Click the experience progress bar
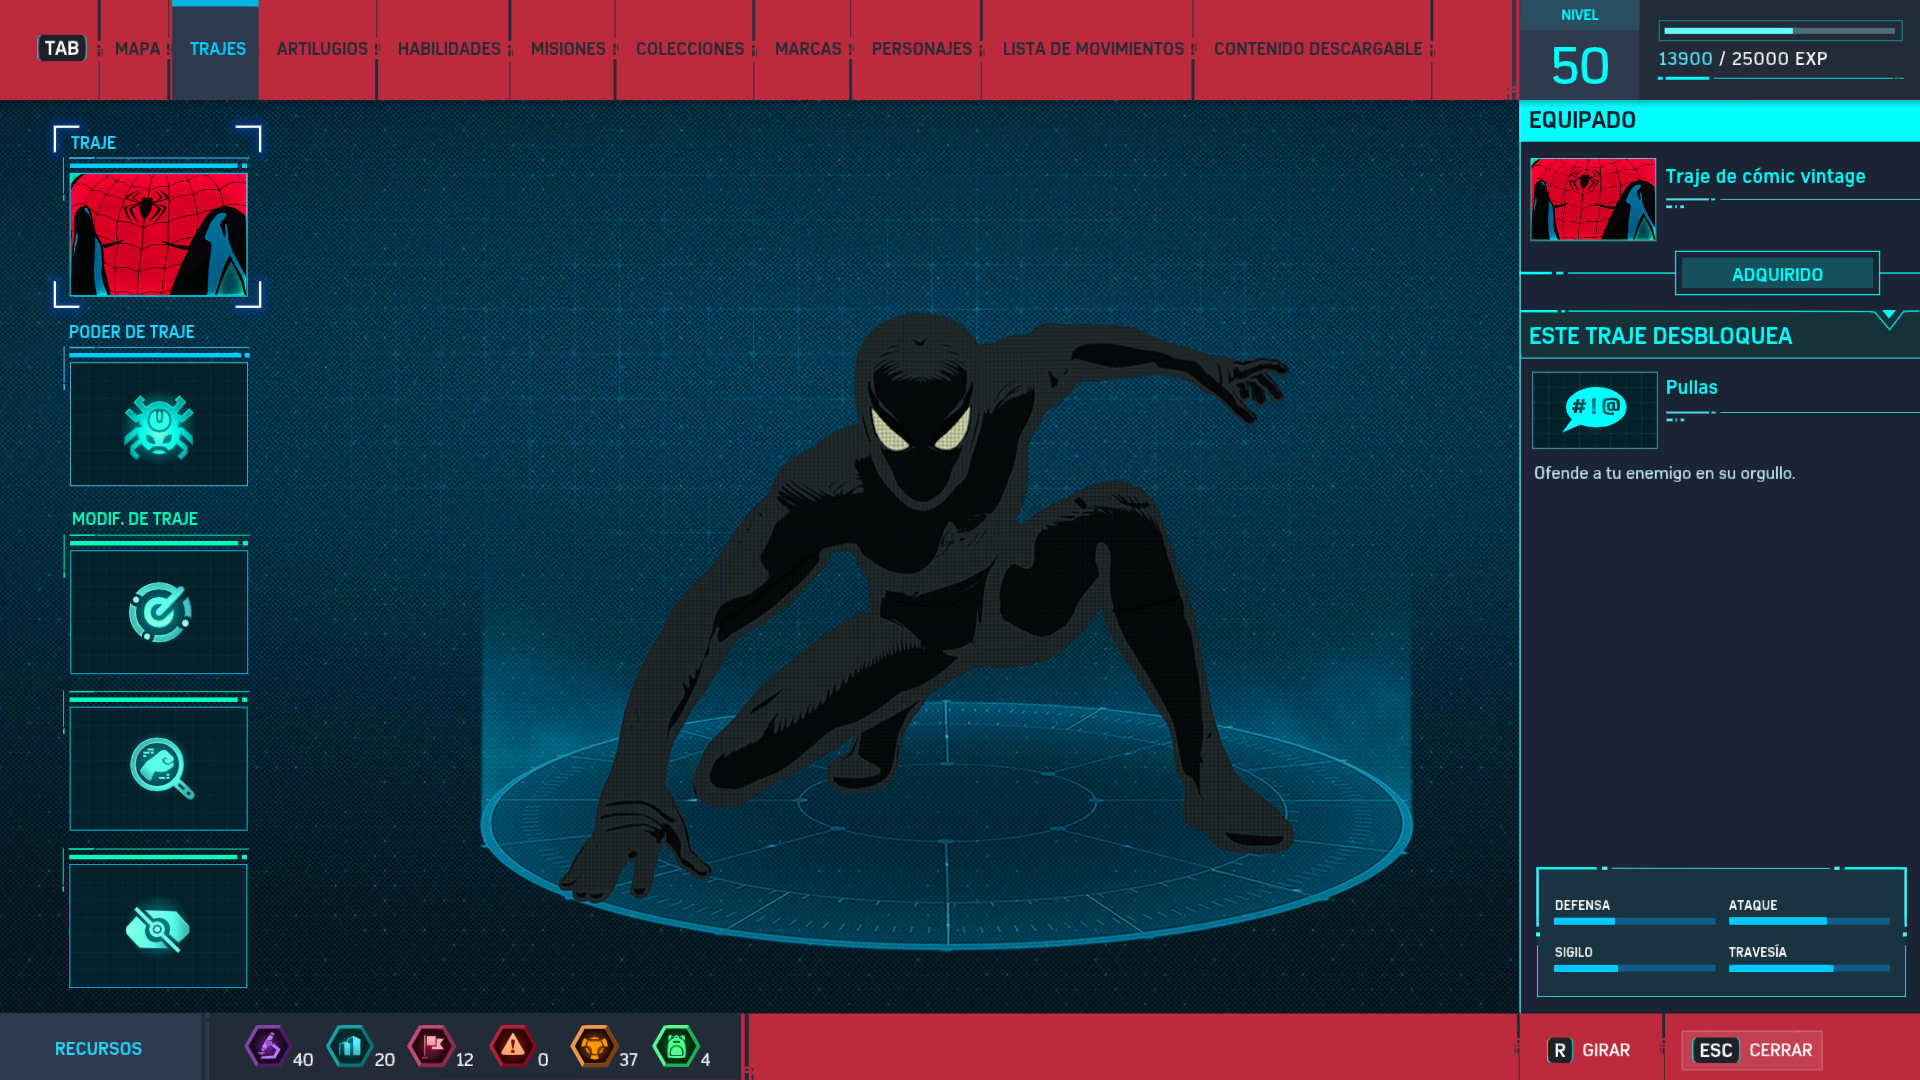The width and height of the screenshot is (1920, 1080). (x=1780, y=31)
